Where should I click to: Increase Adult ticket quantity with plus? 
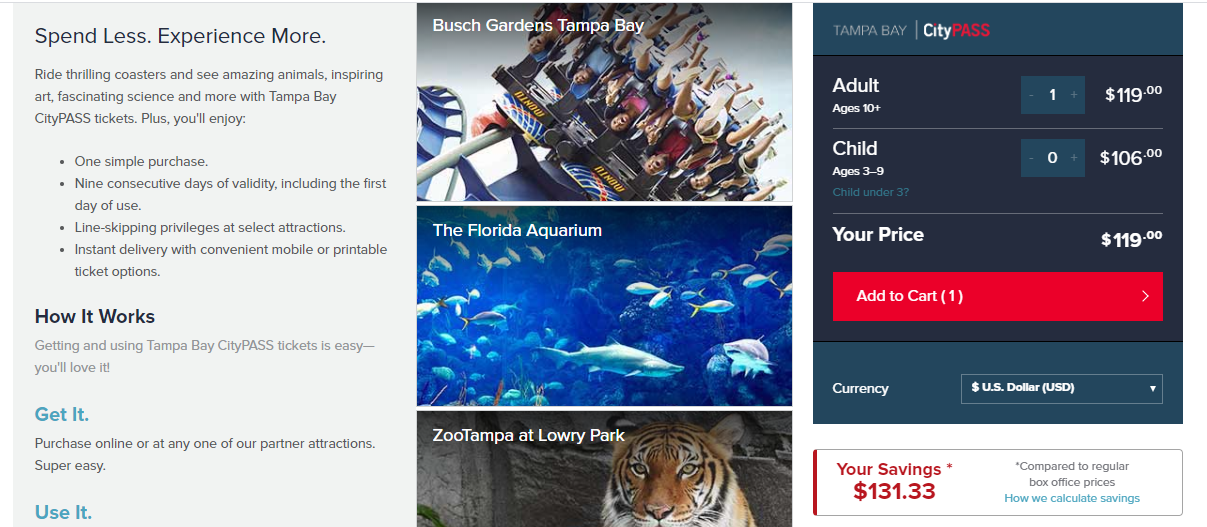pos(1074,95)
